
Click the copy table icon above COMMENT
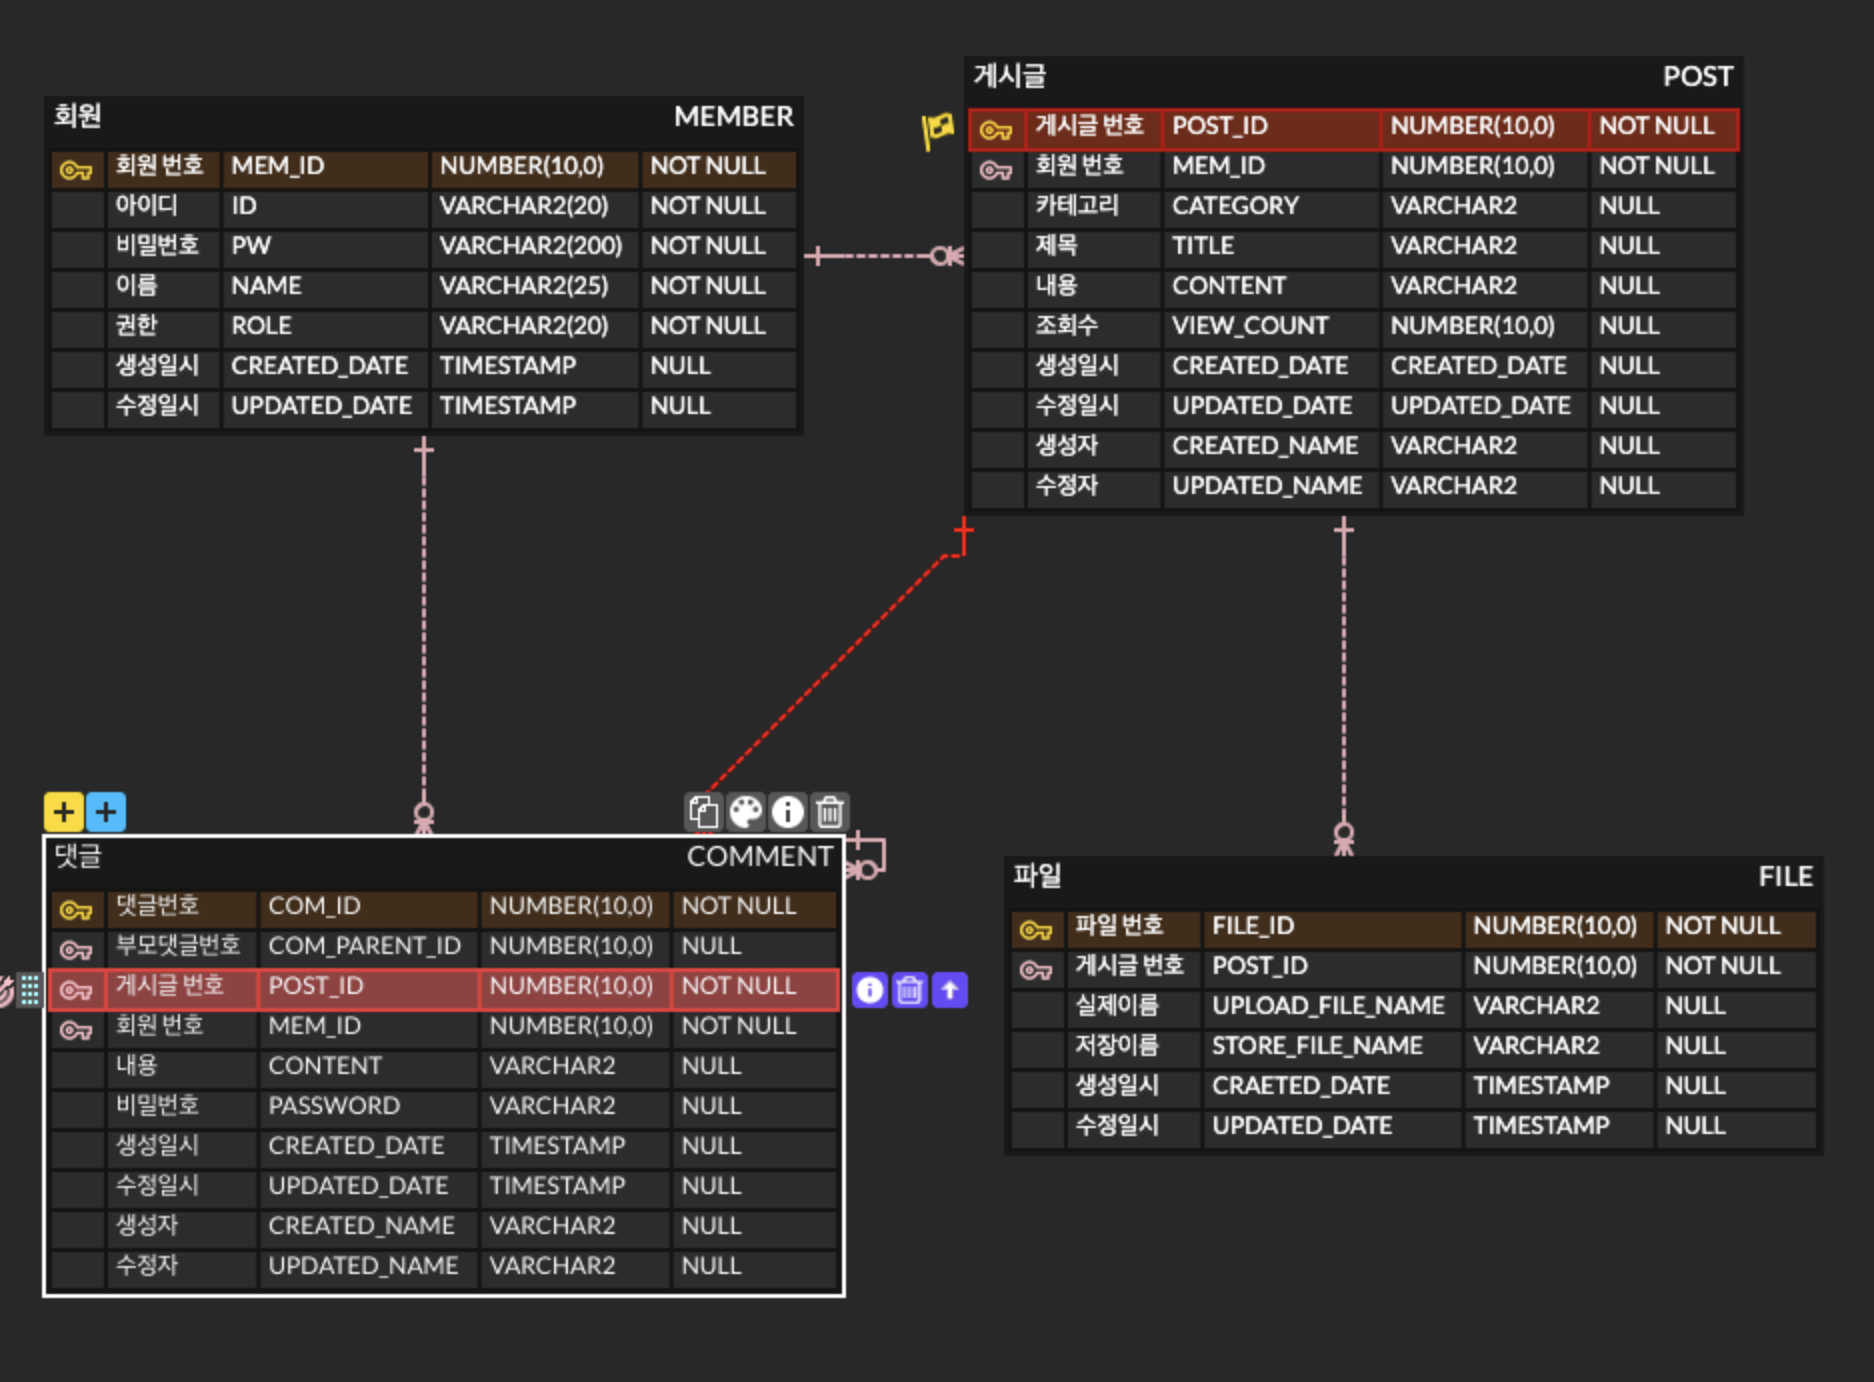[703, 812]
